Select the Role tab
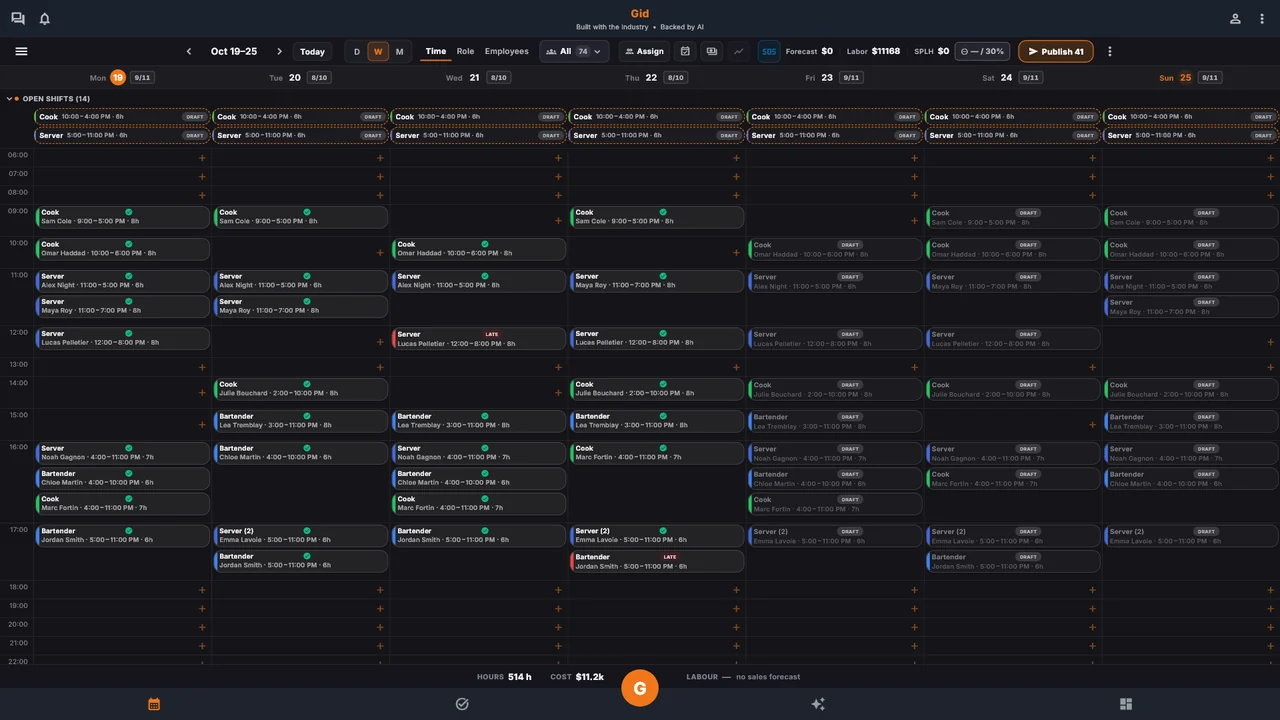The width and height of the screenshot is (1280, 720). [x=466, y=51]
